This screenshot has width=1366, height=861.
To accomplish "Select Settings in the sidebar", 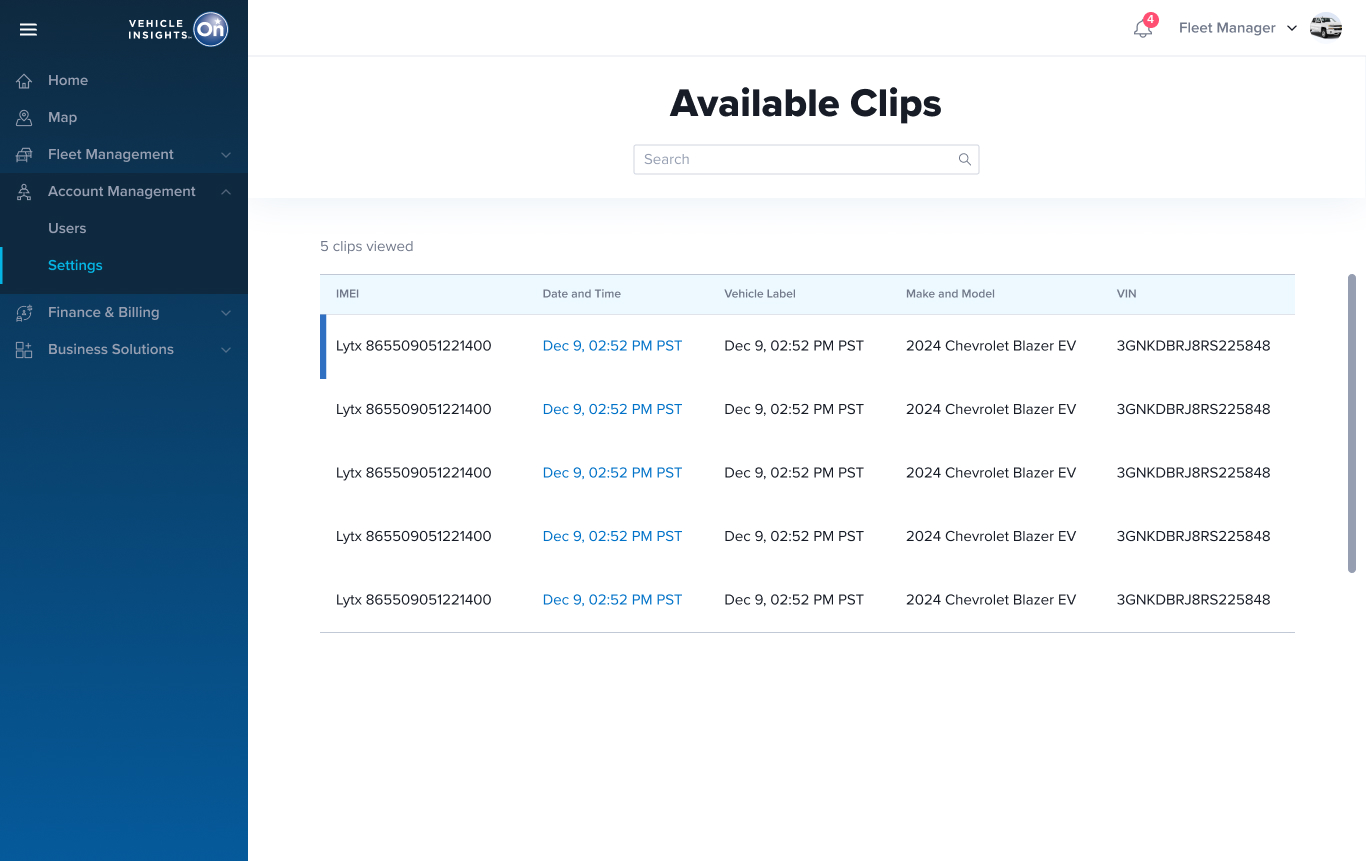I will tap(75, 265).
